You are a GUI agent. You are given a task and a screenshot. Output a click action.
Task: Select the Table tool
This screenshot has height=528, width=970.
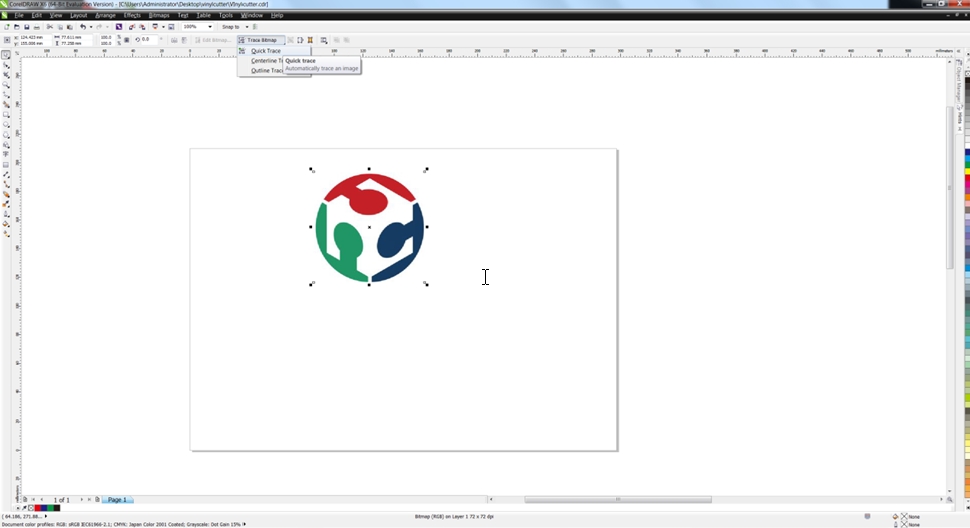6,164
